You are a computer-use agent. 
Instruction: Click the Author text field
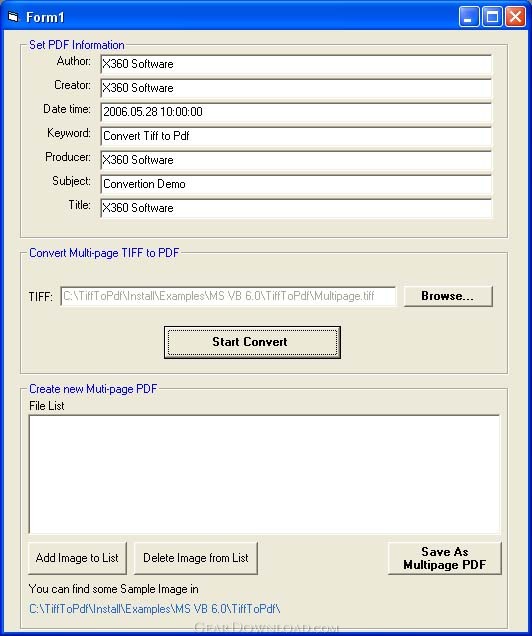pos(296,64)
